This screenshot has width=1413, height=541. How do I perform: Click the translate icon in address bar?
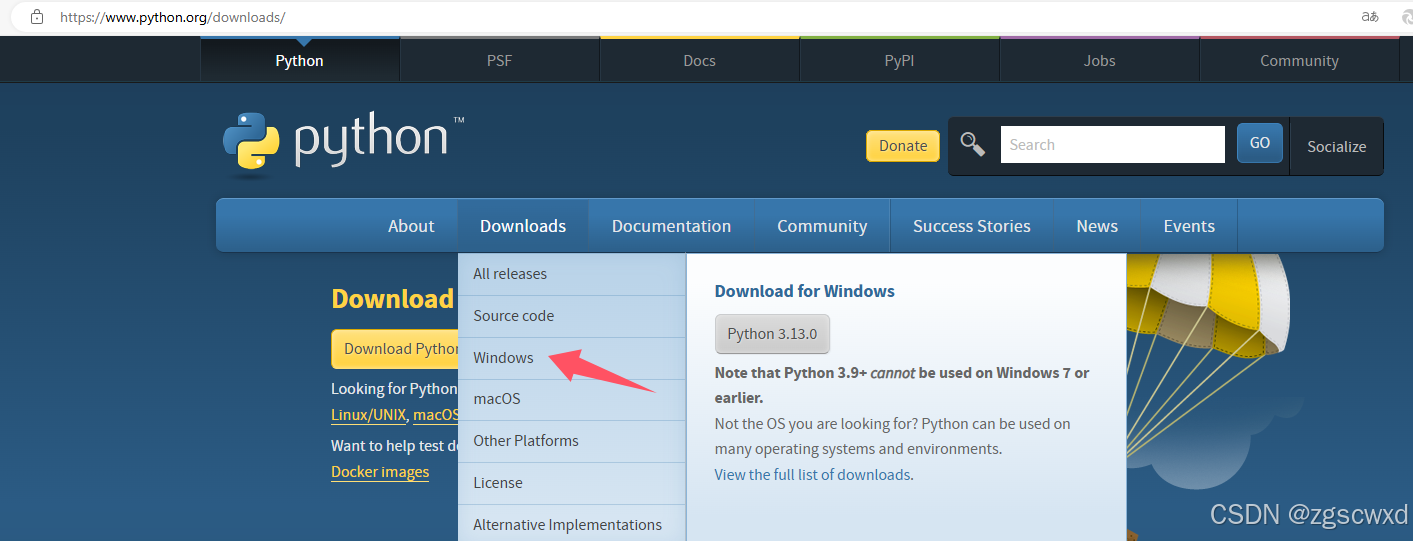pos(1370,17)
